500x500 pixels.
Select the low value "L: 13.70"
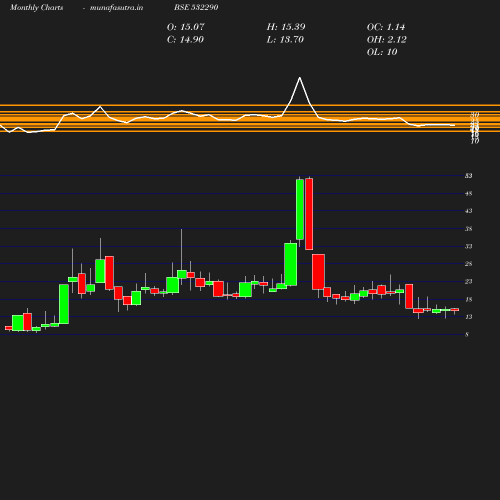285,40
